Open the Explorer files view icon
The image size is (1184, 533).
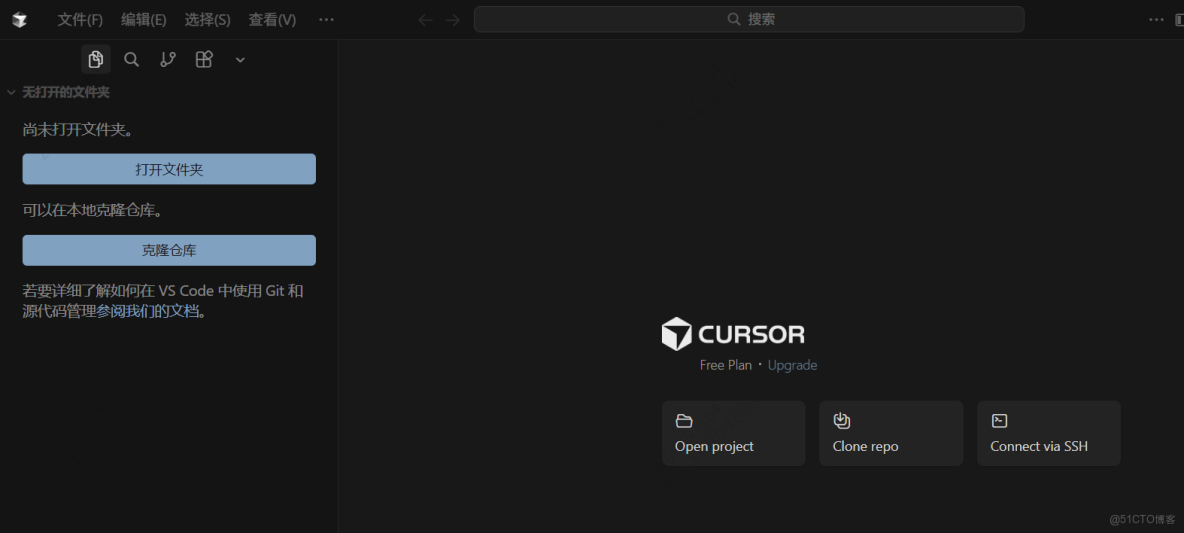[95, 59]
